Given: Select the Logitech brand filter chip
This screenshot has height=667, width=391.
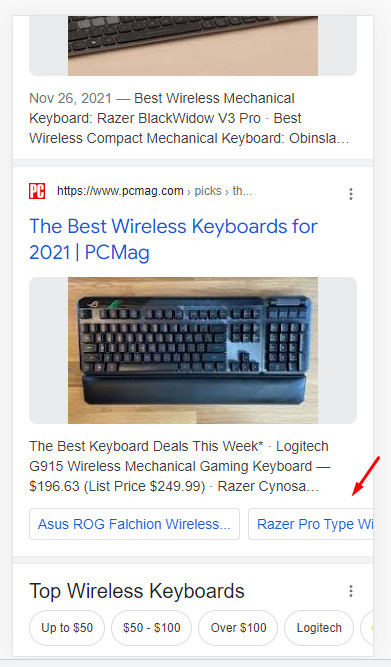Looking at the screenshot, I should [319, 628].
